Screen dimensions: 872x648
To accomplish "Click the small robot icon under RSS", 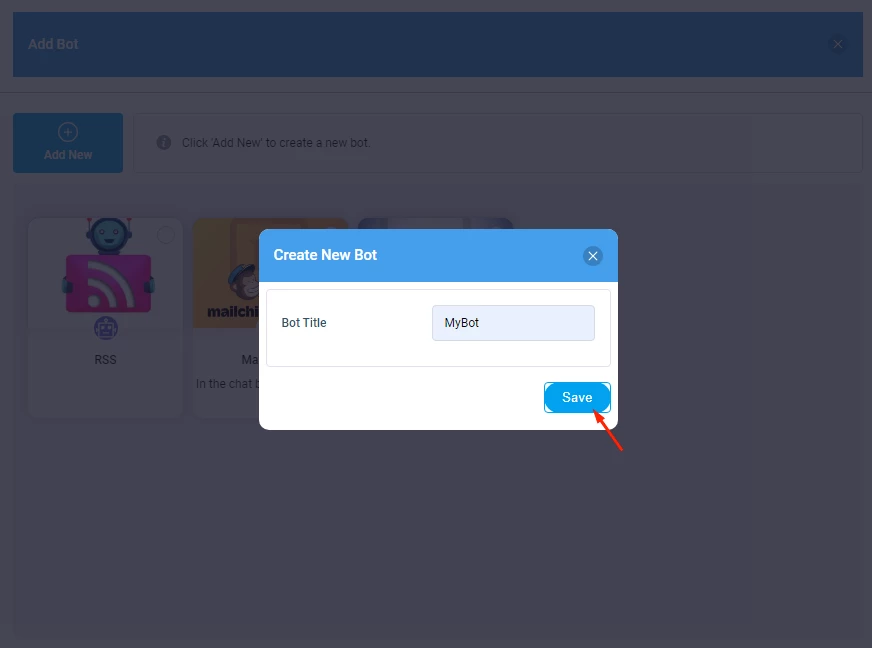I will 106,328.
